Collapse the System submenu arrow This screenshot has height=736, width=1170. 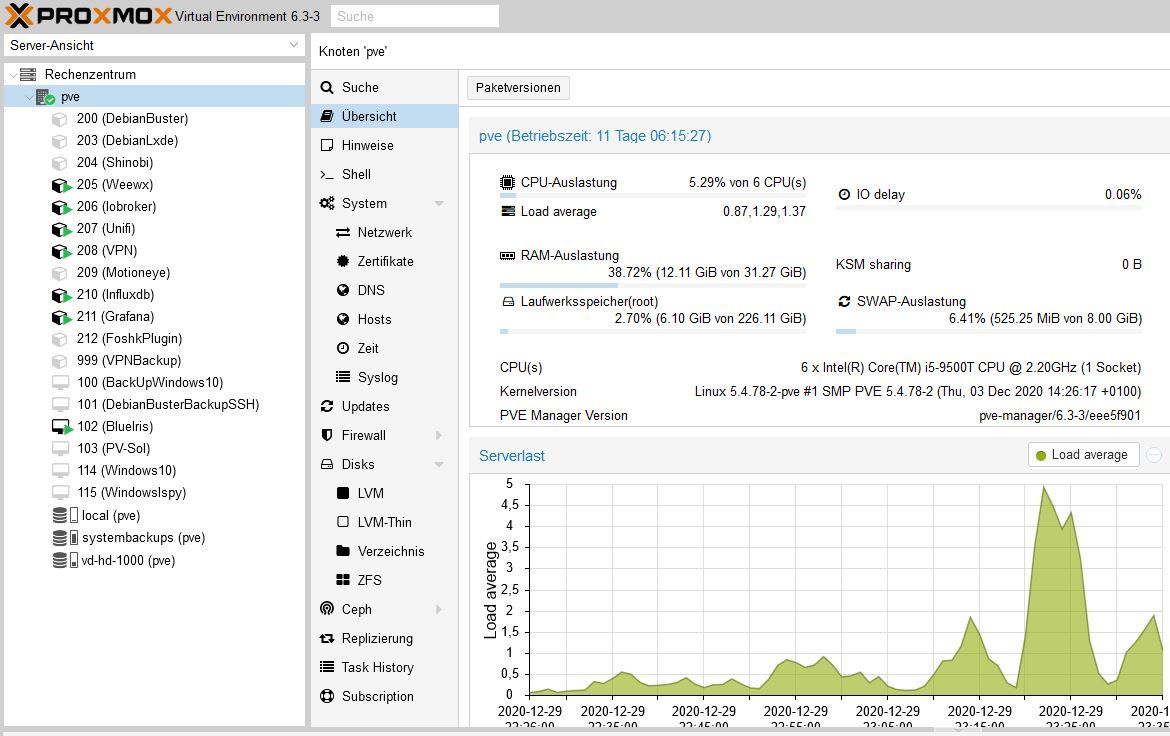pos(439,204)
